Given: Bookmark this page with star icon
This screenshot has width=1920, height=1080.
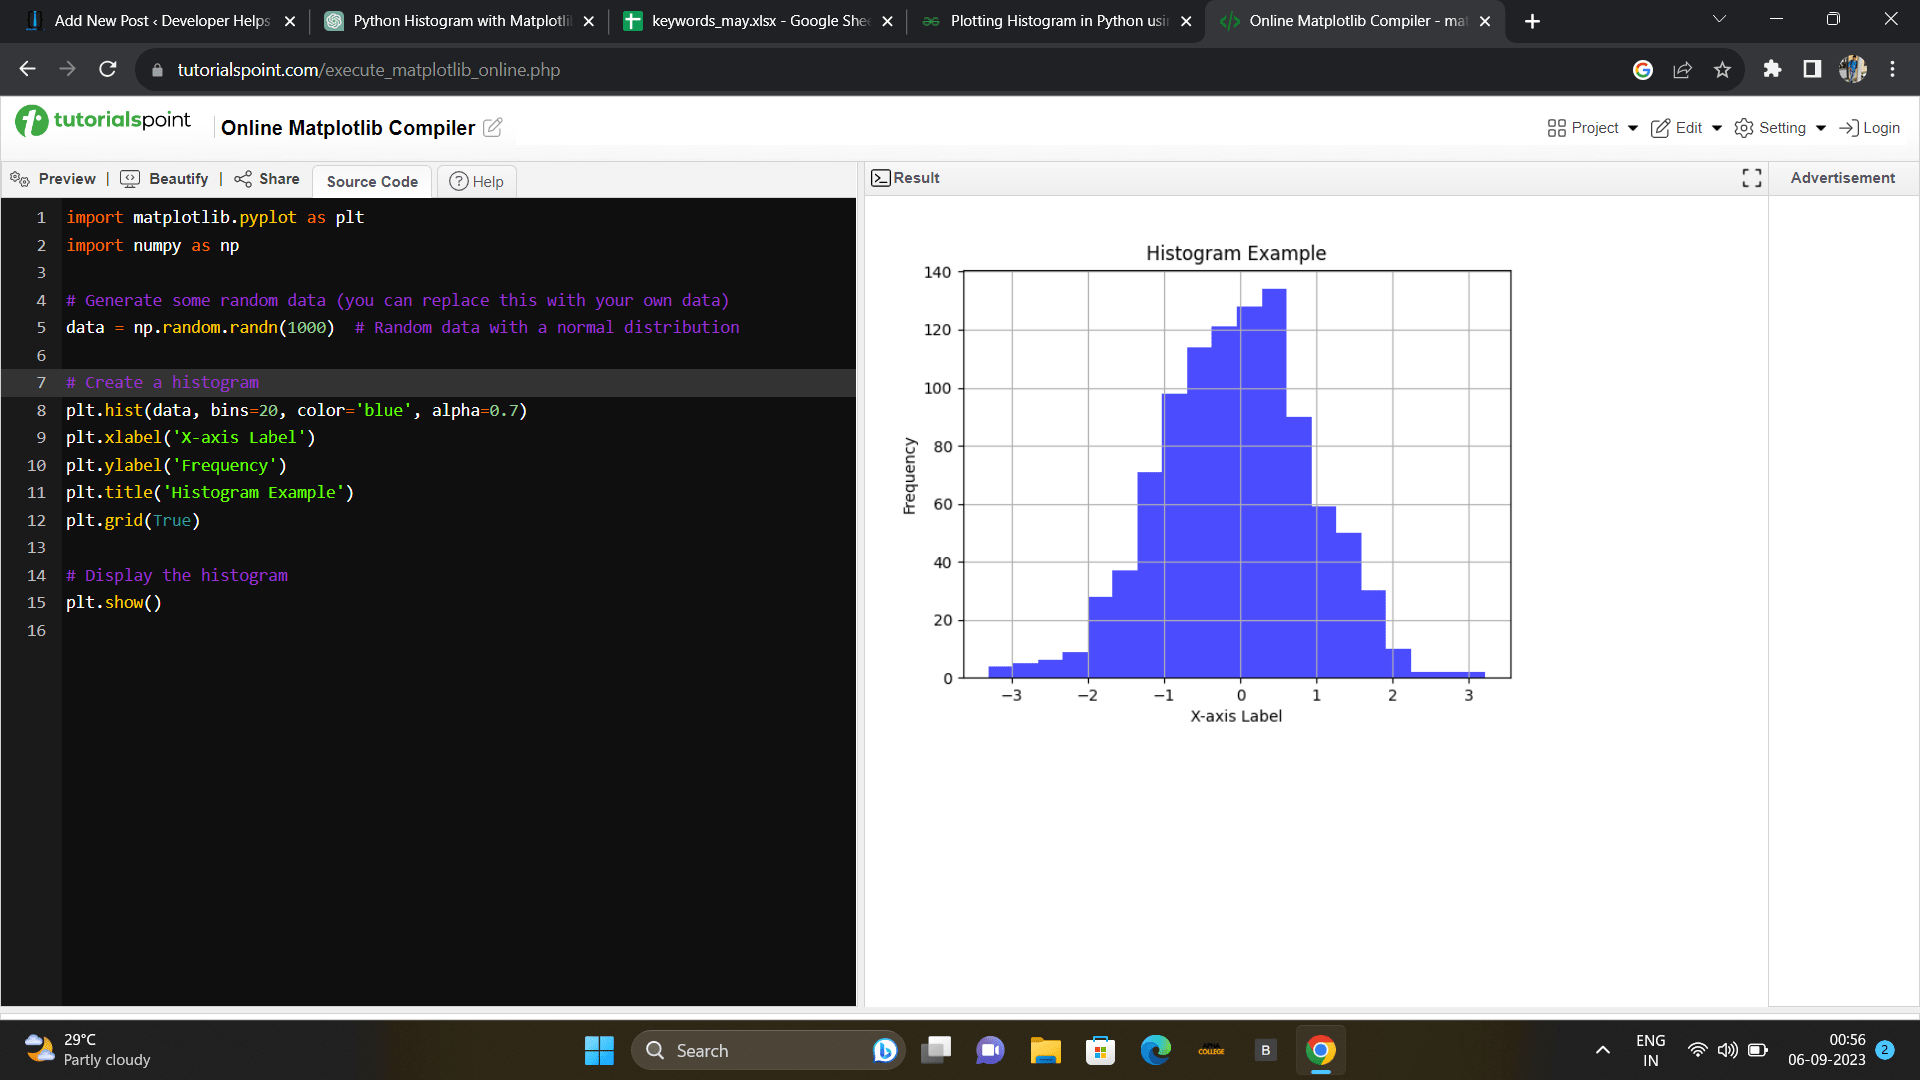Looking at the screenshot, I should 1722,70.
